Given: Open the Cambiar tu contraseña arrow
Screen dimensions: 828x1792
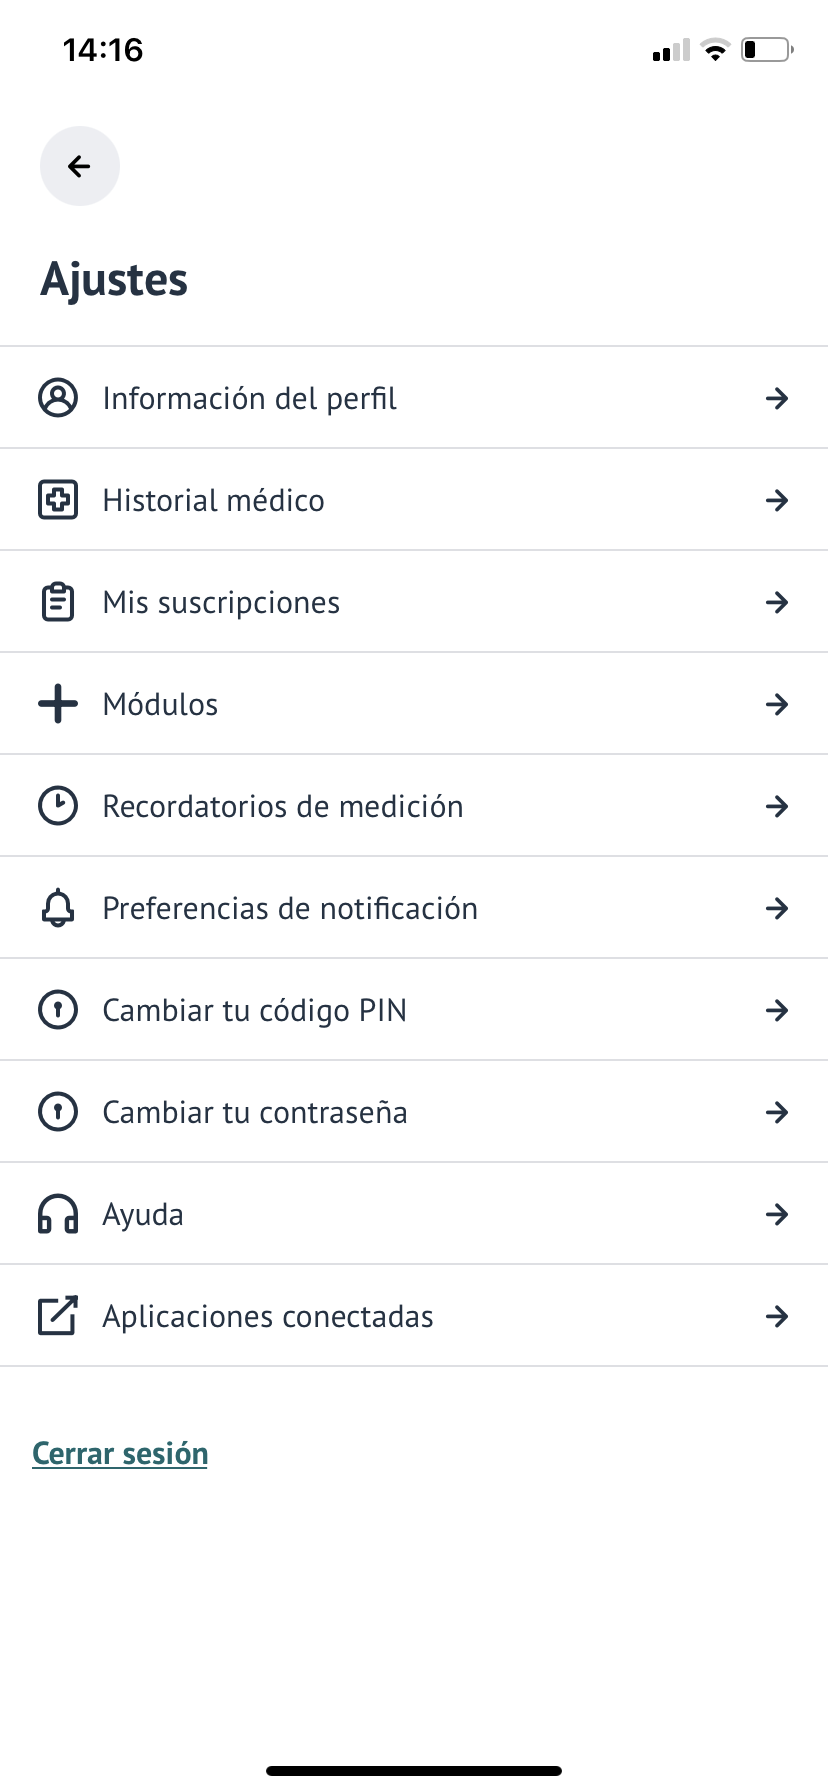Looking at the screenshot, I should tap(777, 1112).
